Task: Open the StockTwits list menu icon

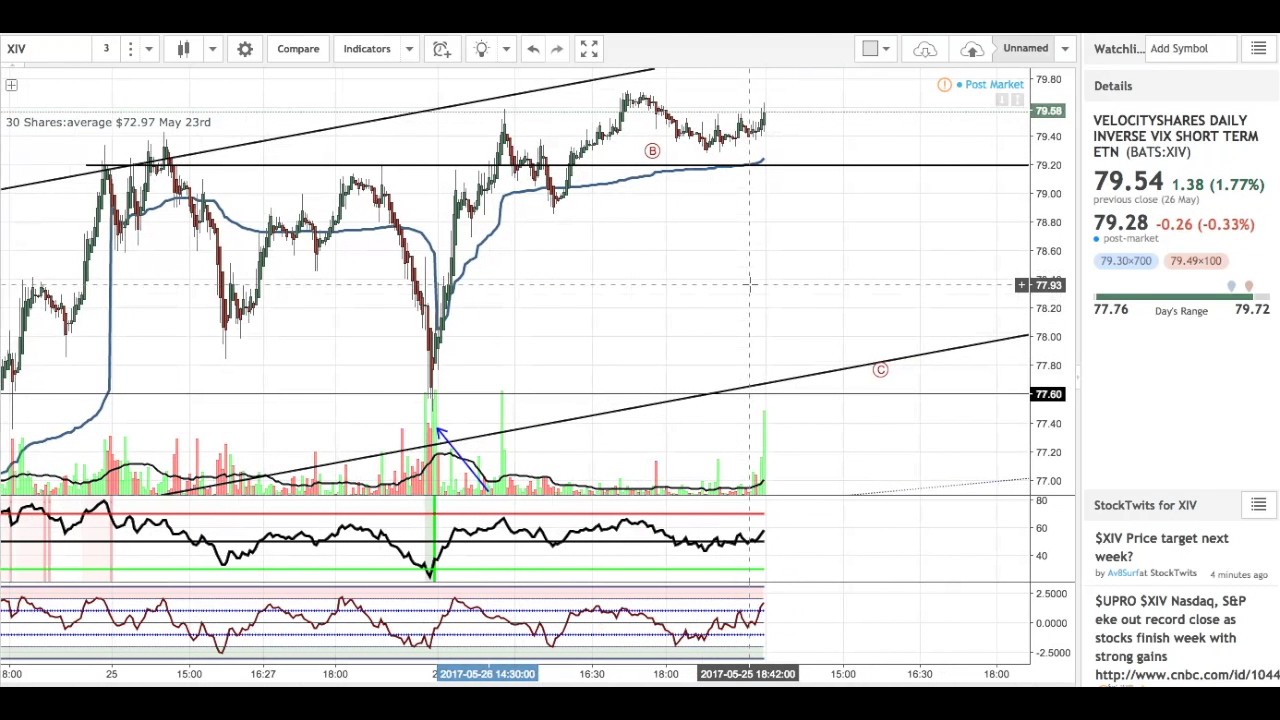Action: click(1259, 505)
